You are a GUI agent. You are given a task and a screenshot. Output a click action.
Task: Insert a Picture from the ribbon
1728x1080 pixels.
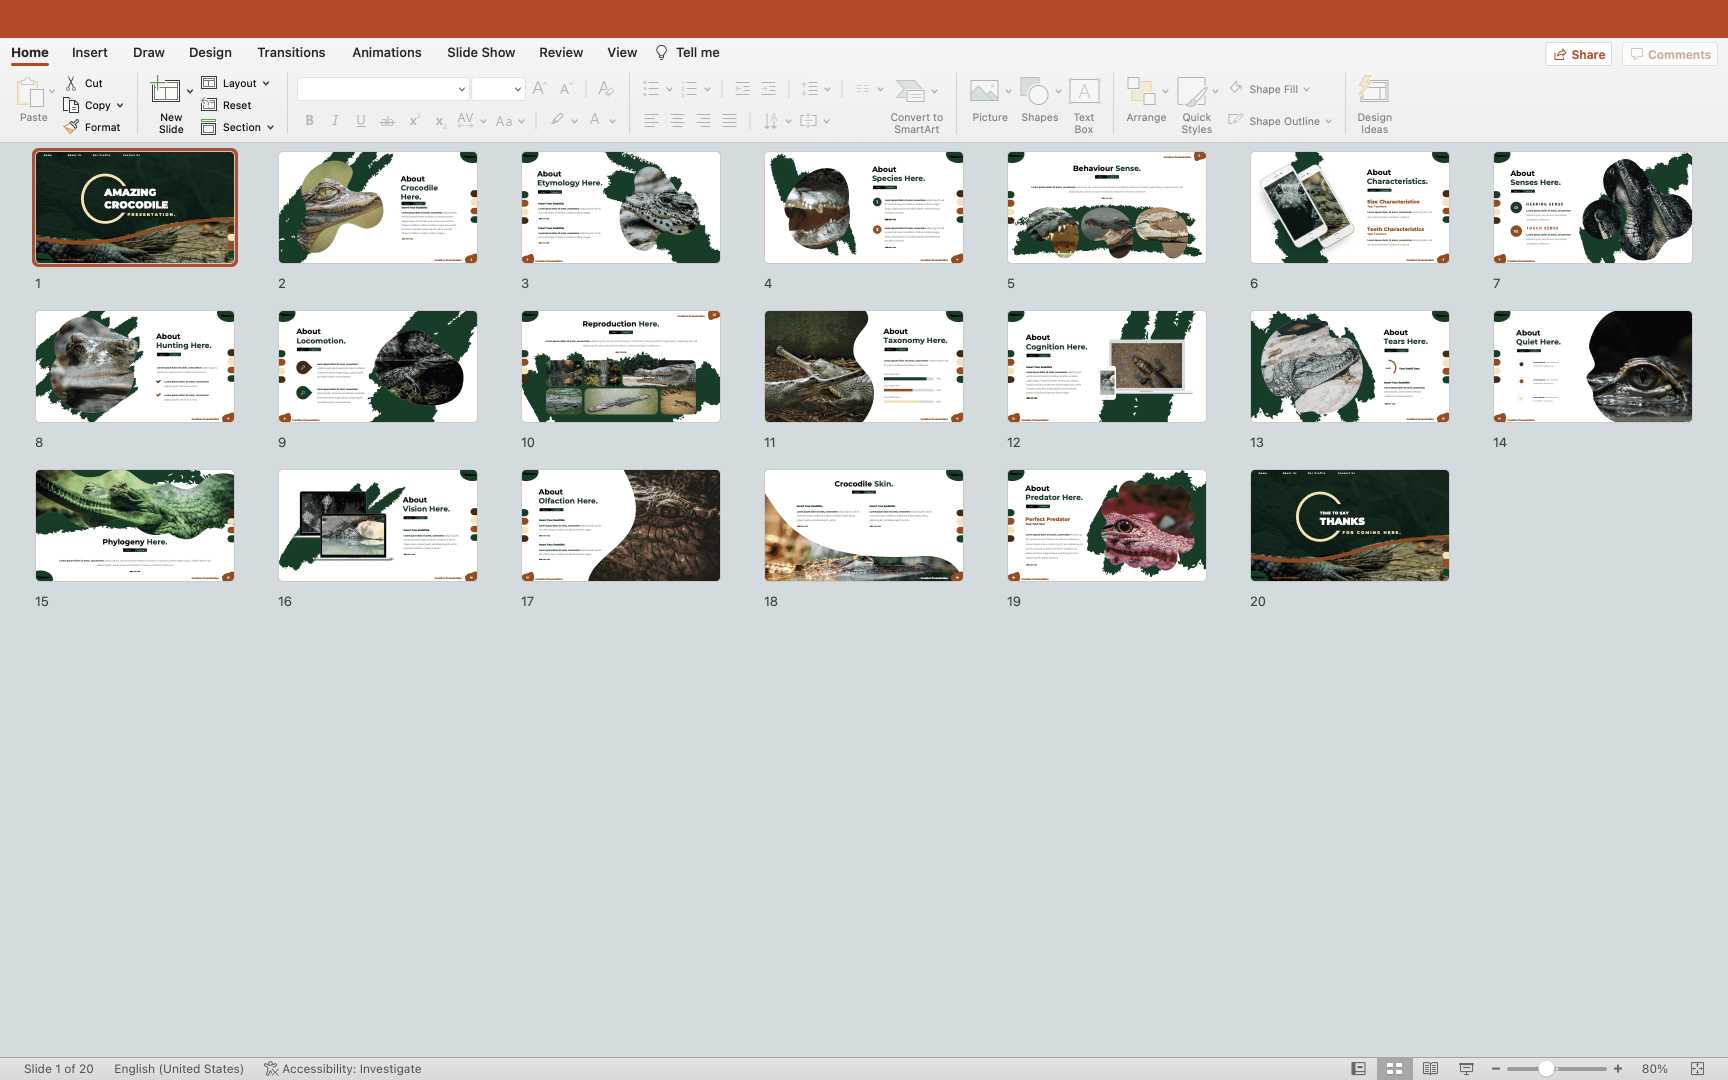tap(984, 93)
